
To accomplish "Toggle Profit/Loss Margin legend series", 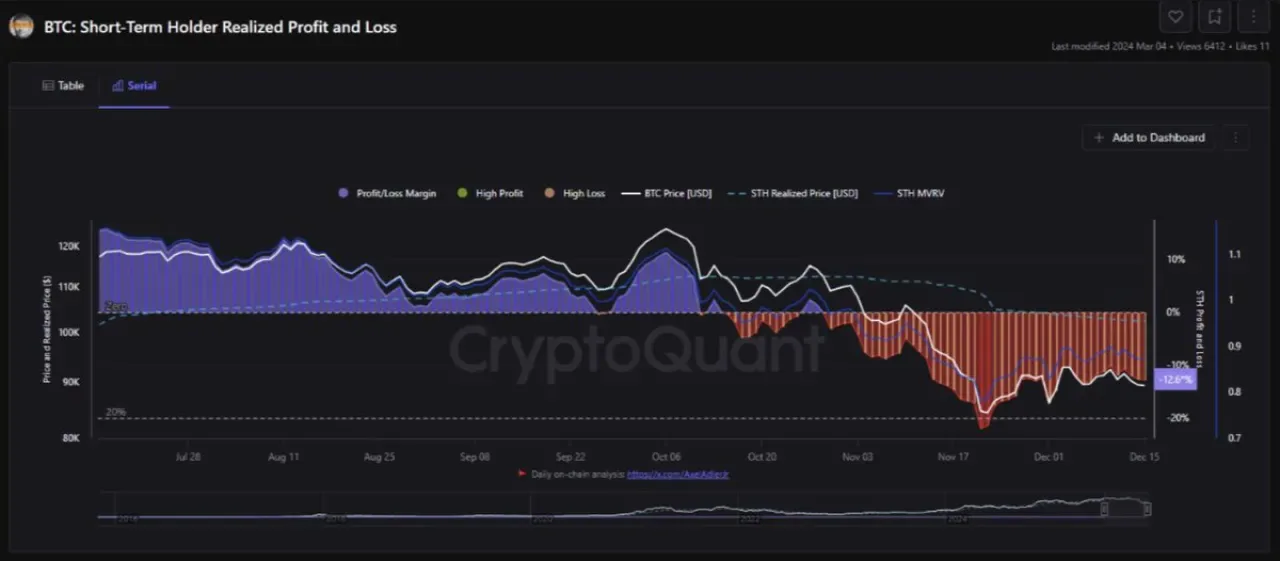I will click(387, 193).
